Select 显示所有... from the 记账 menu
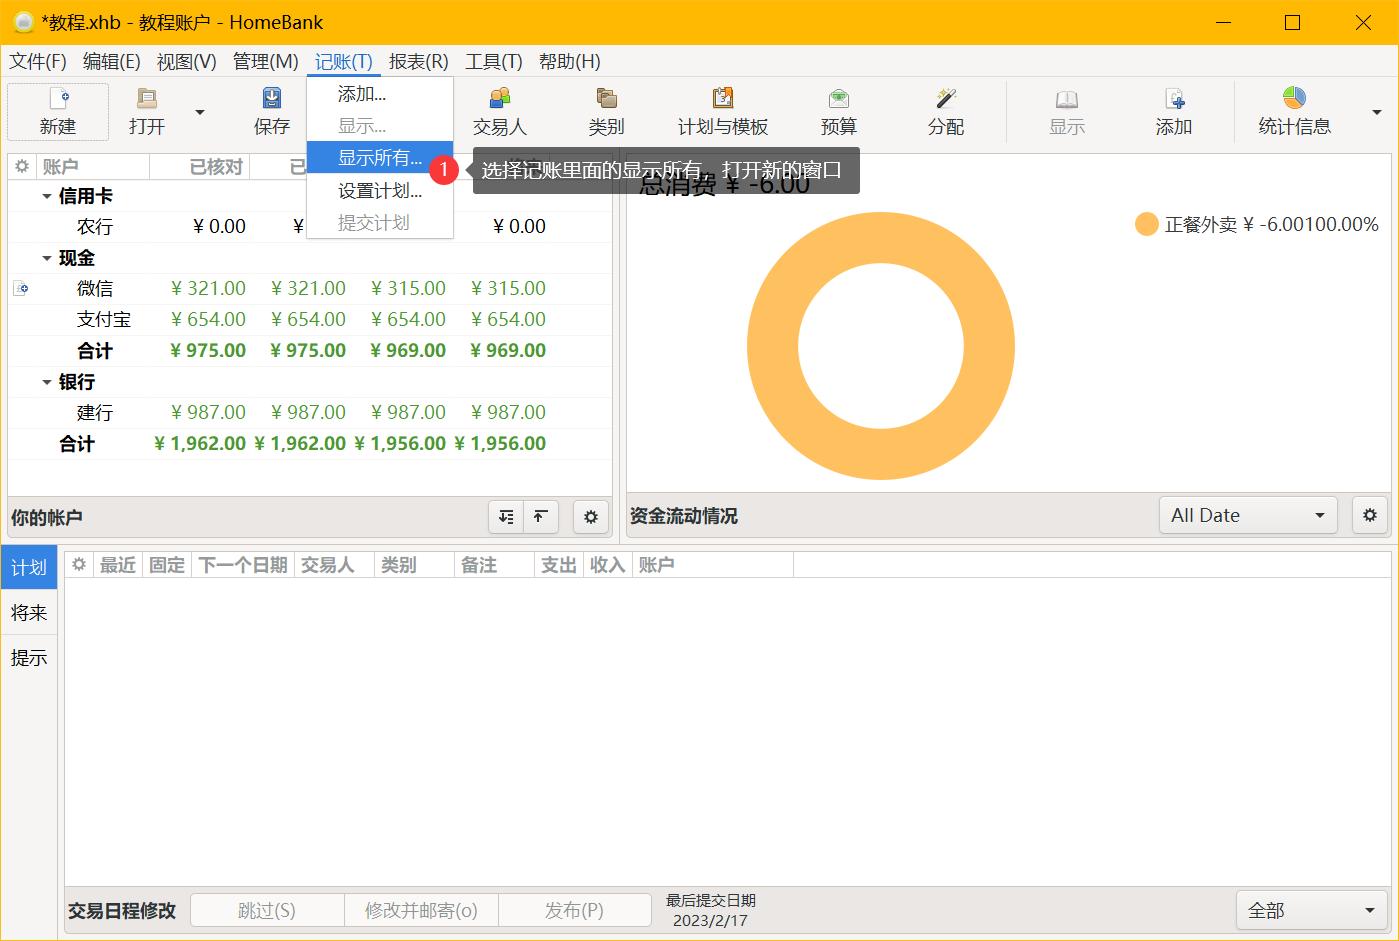Viewport: 1399px width, 941px height. point(379,158)
